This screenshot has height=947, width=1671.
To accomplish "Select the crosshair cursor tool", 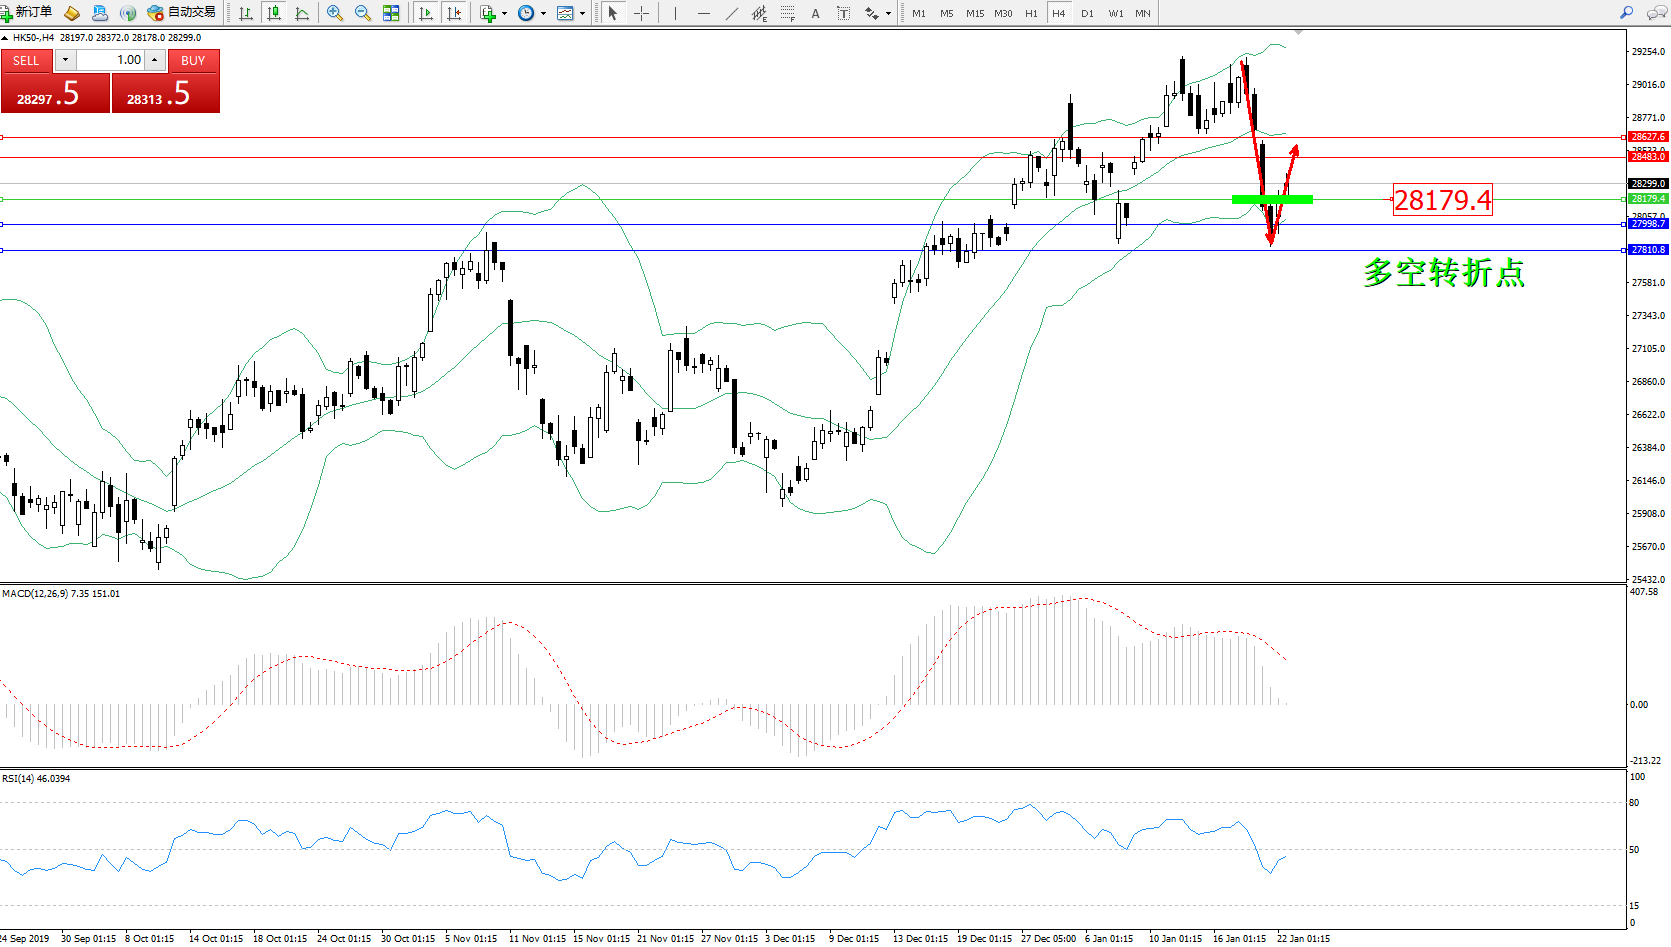I will pos(641,13).
